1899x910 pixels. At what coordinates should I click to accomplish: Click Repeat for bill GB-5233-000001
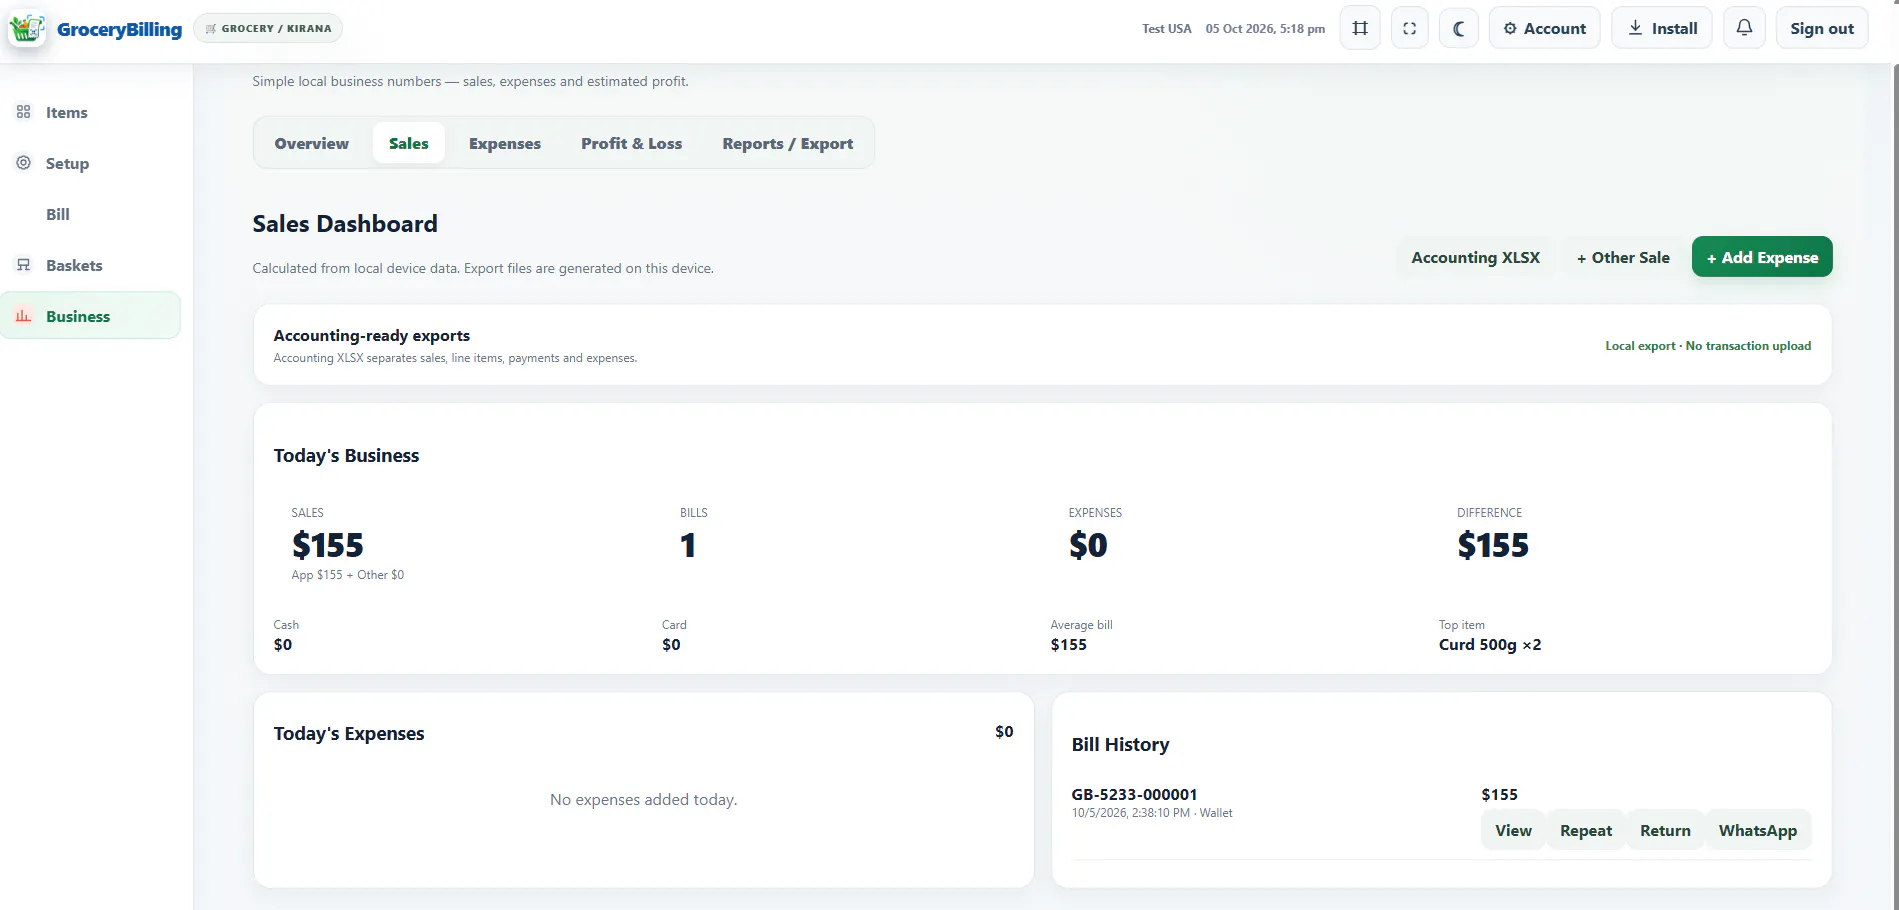[1586, 830]
